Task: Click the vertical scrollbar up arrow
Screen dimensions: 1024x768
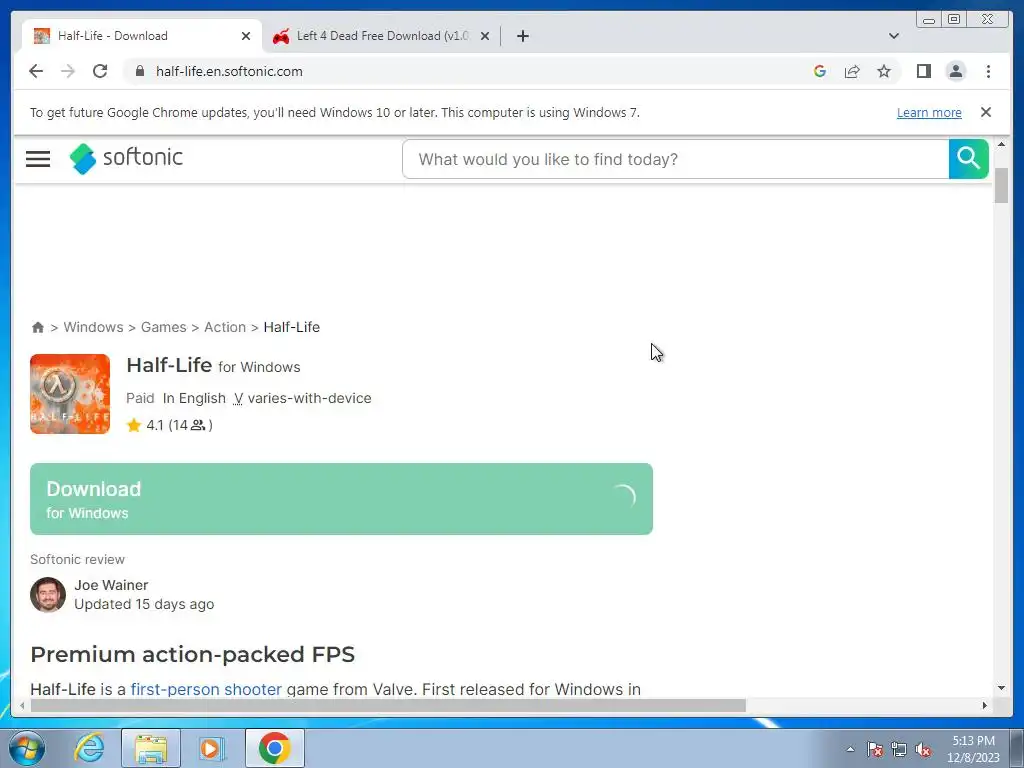Action: pos(1001,144)
